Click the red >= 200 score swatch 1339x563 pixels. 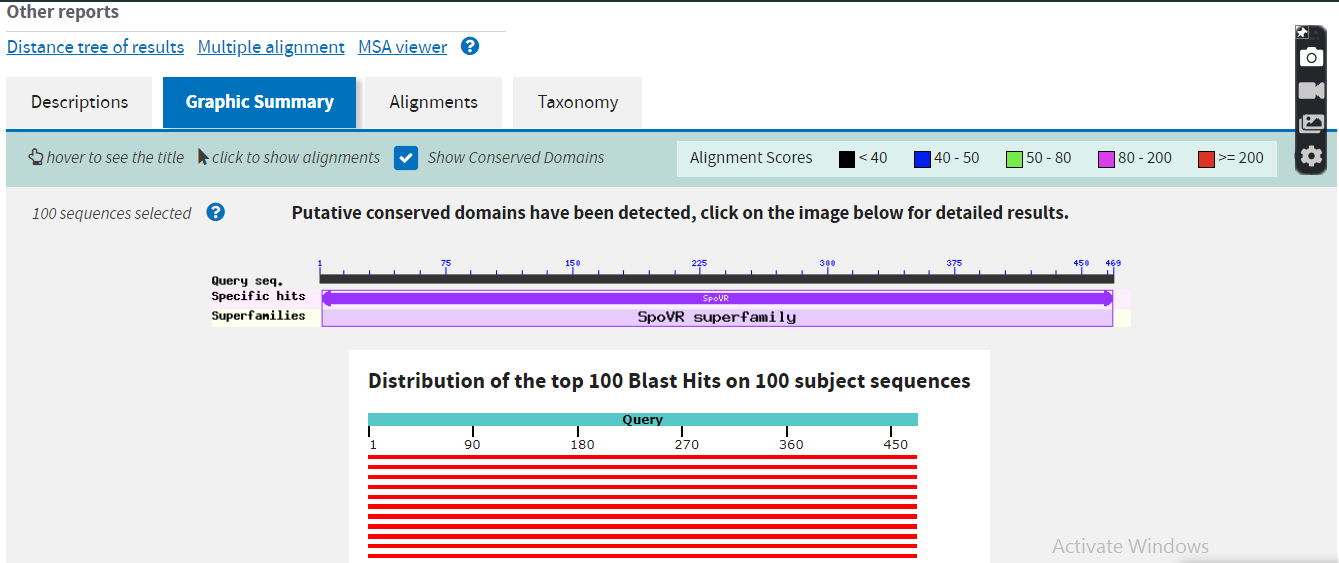[x=1206, y=159]
